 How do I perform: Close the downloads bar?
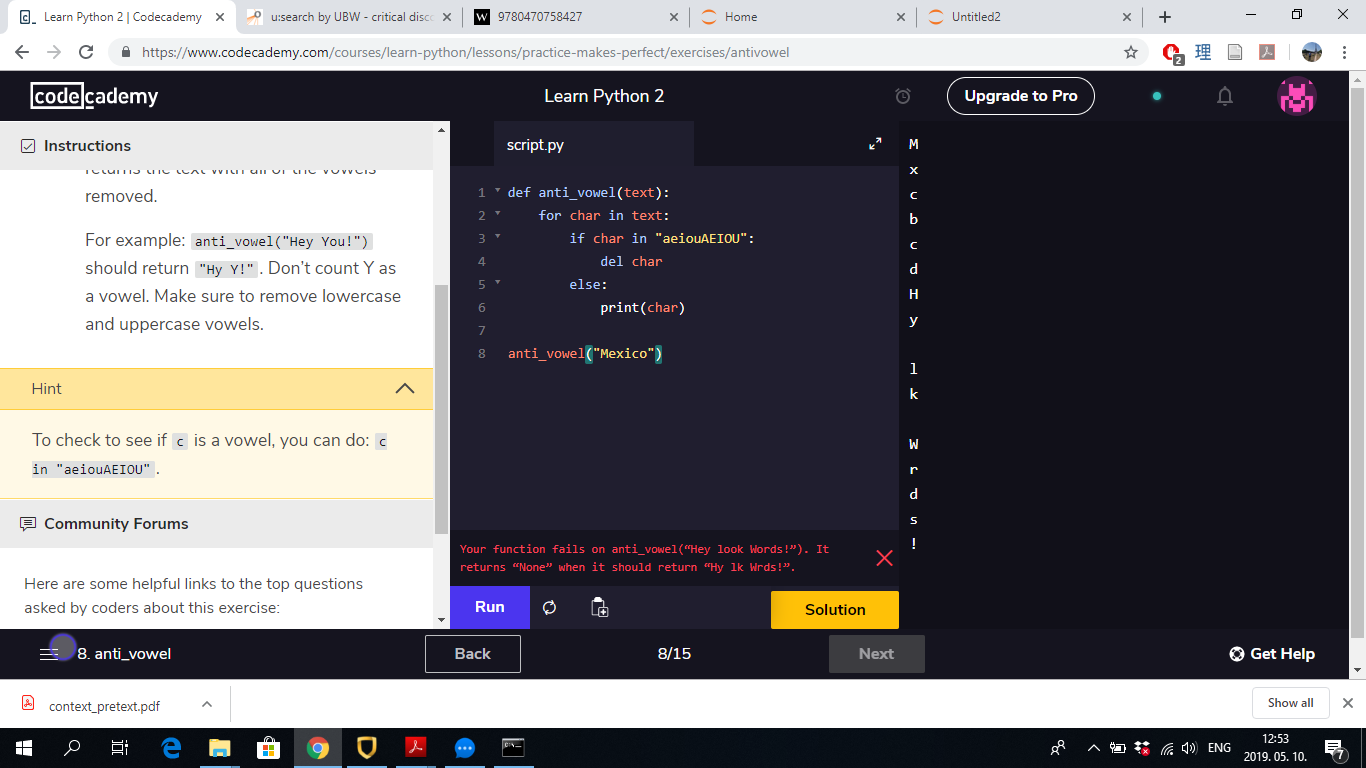1347,703
